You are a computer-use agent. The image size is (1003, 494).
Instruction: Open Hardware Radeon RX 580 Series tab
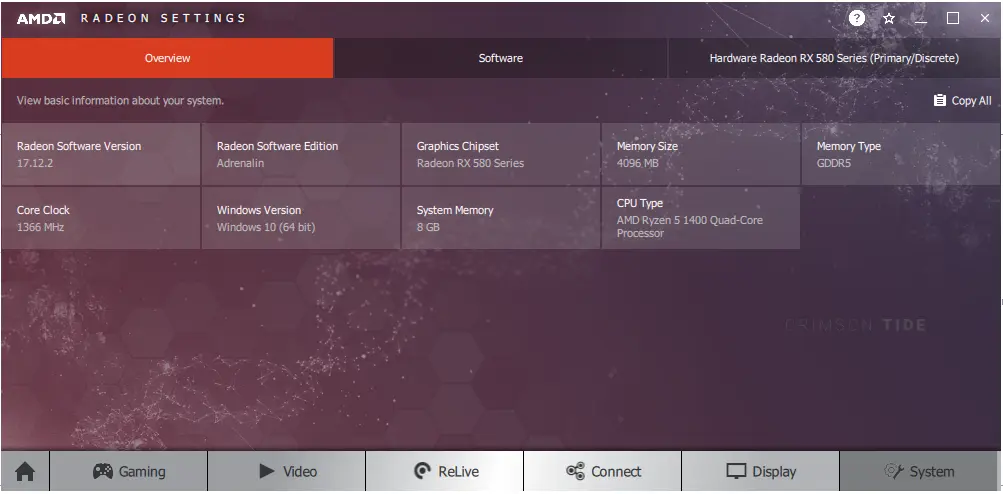tap(834, 58)
